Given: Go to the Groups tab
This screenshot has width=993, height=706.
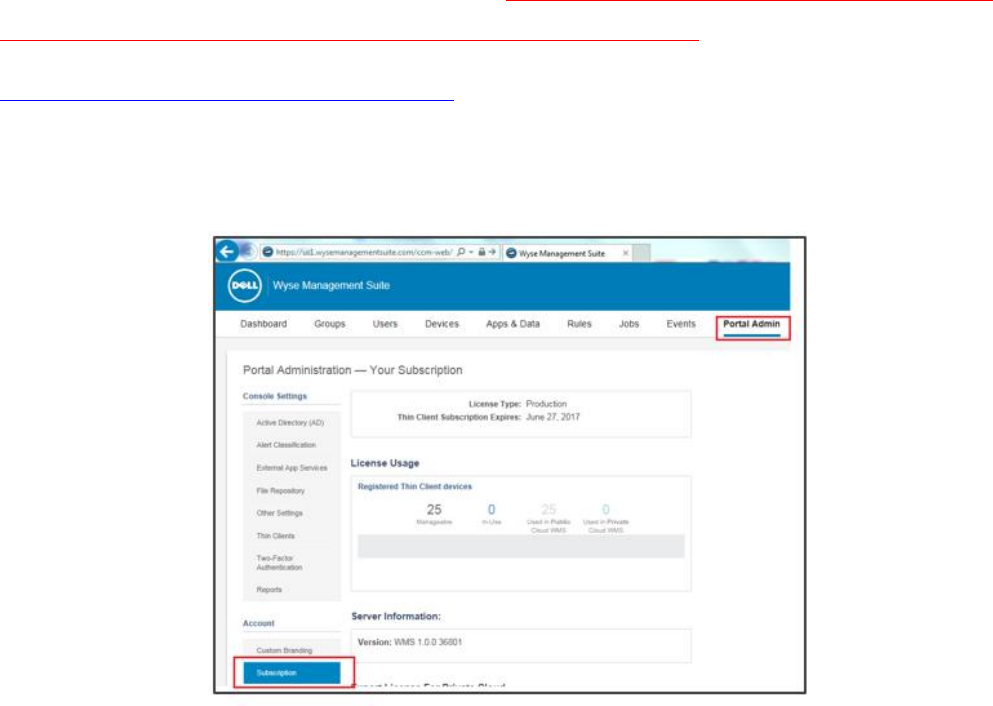Looking at the screenshot, I should click(330, 324).
